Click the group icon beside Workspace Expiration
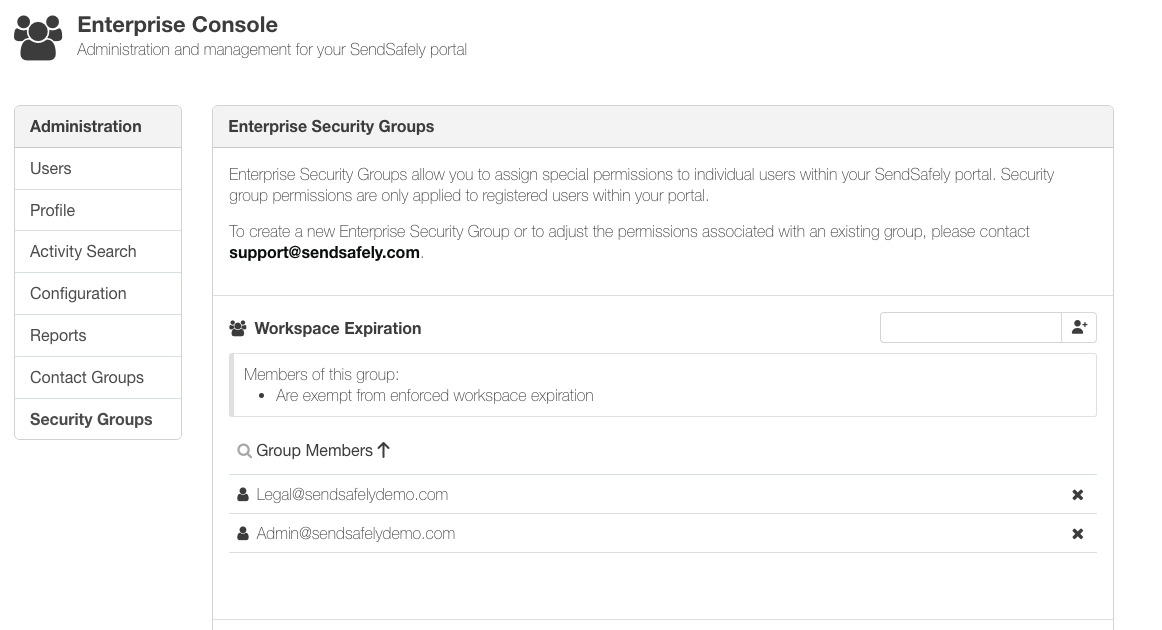1162x630 pixels. pyautogui.click(x=238, y=328)
